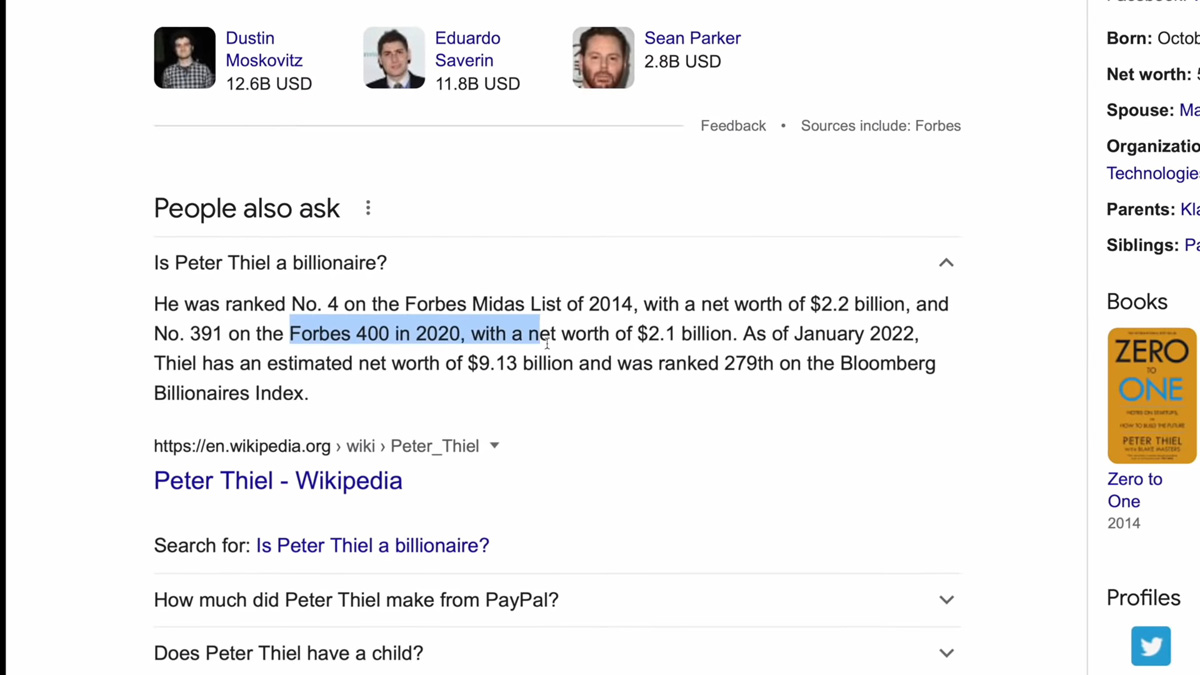Open the Zero to One title link
The image size is (1200, 675).
(1135, 490)
